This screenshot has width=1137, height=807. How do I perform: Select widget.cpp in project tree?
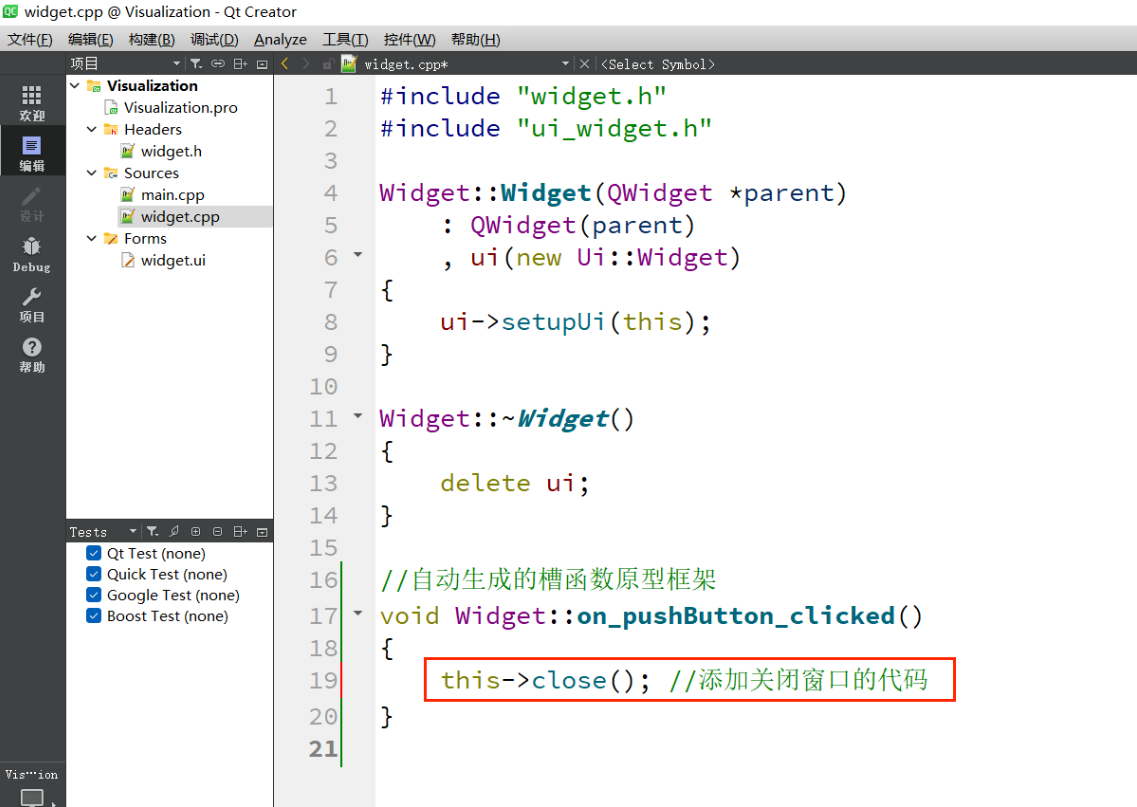tap(180, 216)
